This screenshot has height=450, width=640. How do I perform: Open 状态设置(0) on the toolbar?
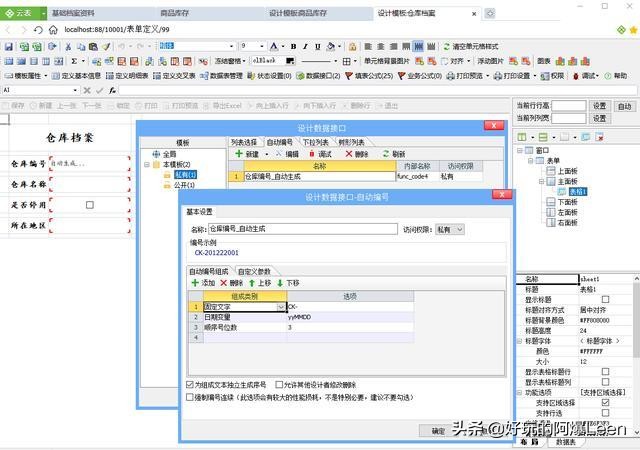(x=269, y=76)
